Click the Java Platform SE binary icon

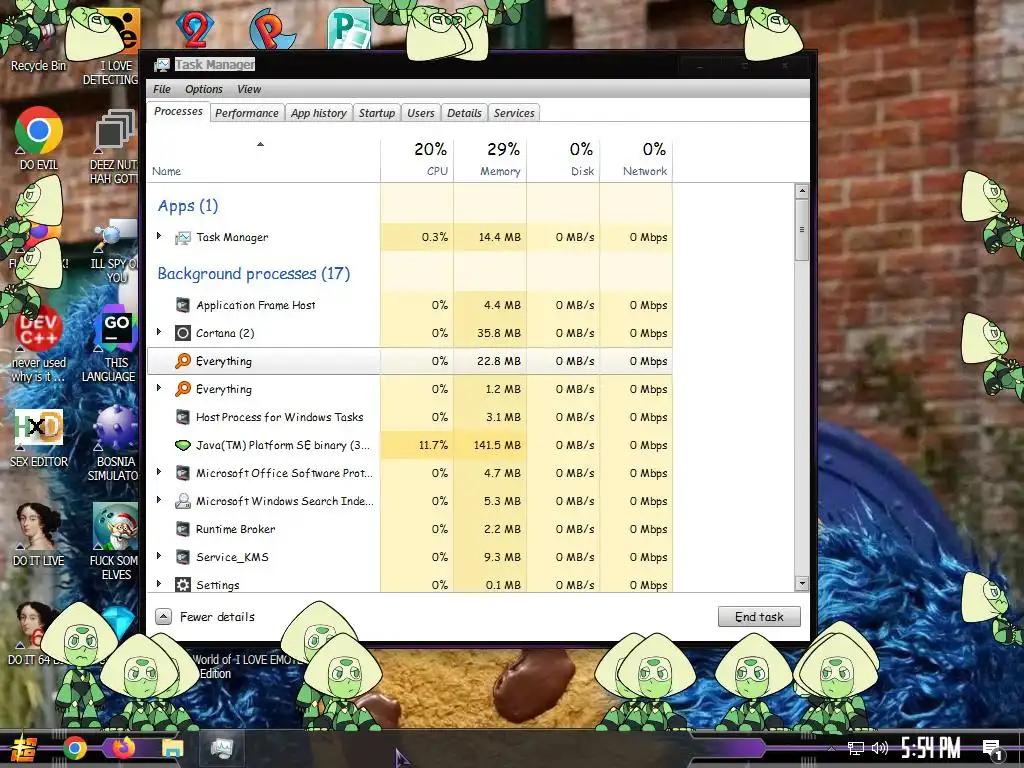(x=183, y=445)
